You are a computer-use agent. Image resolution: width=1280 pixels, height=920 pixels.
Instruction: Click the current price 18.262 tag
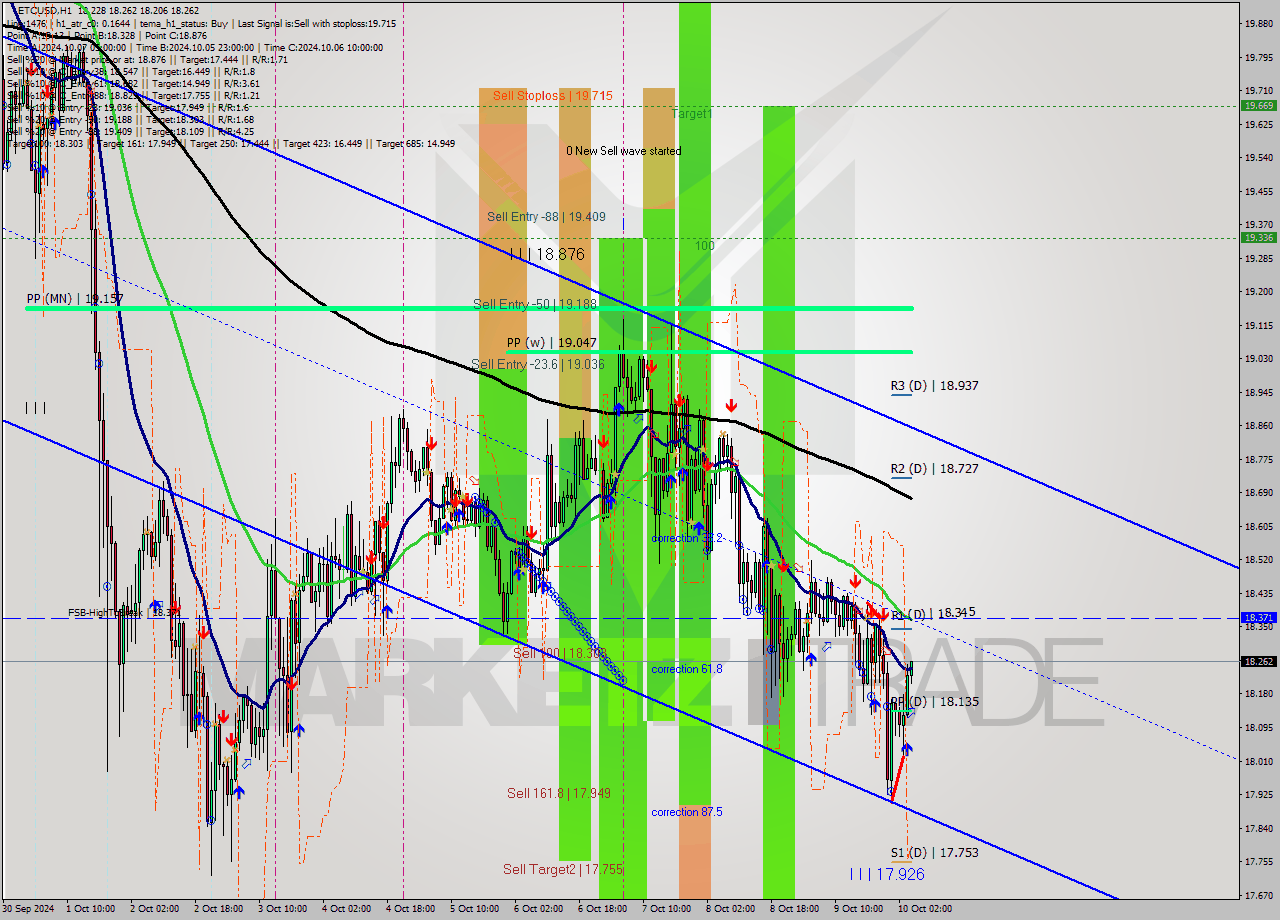pos(1258,661)
